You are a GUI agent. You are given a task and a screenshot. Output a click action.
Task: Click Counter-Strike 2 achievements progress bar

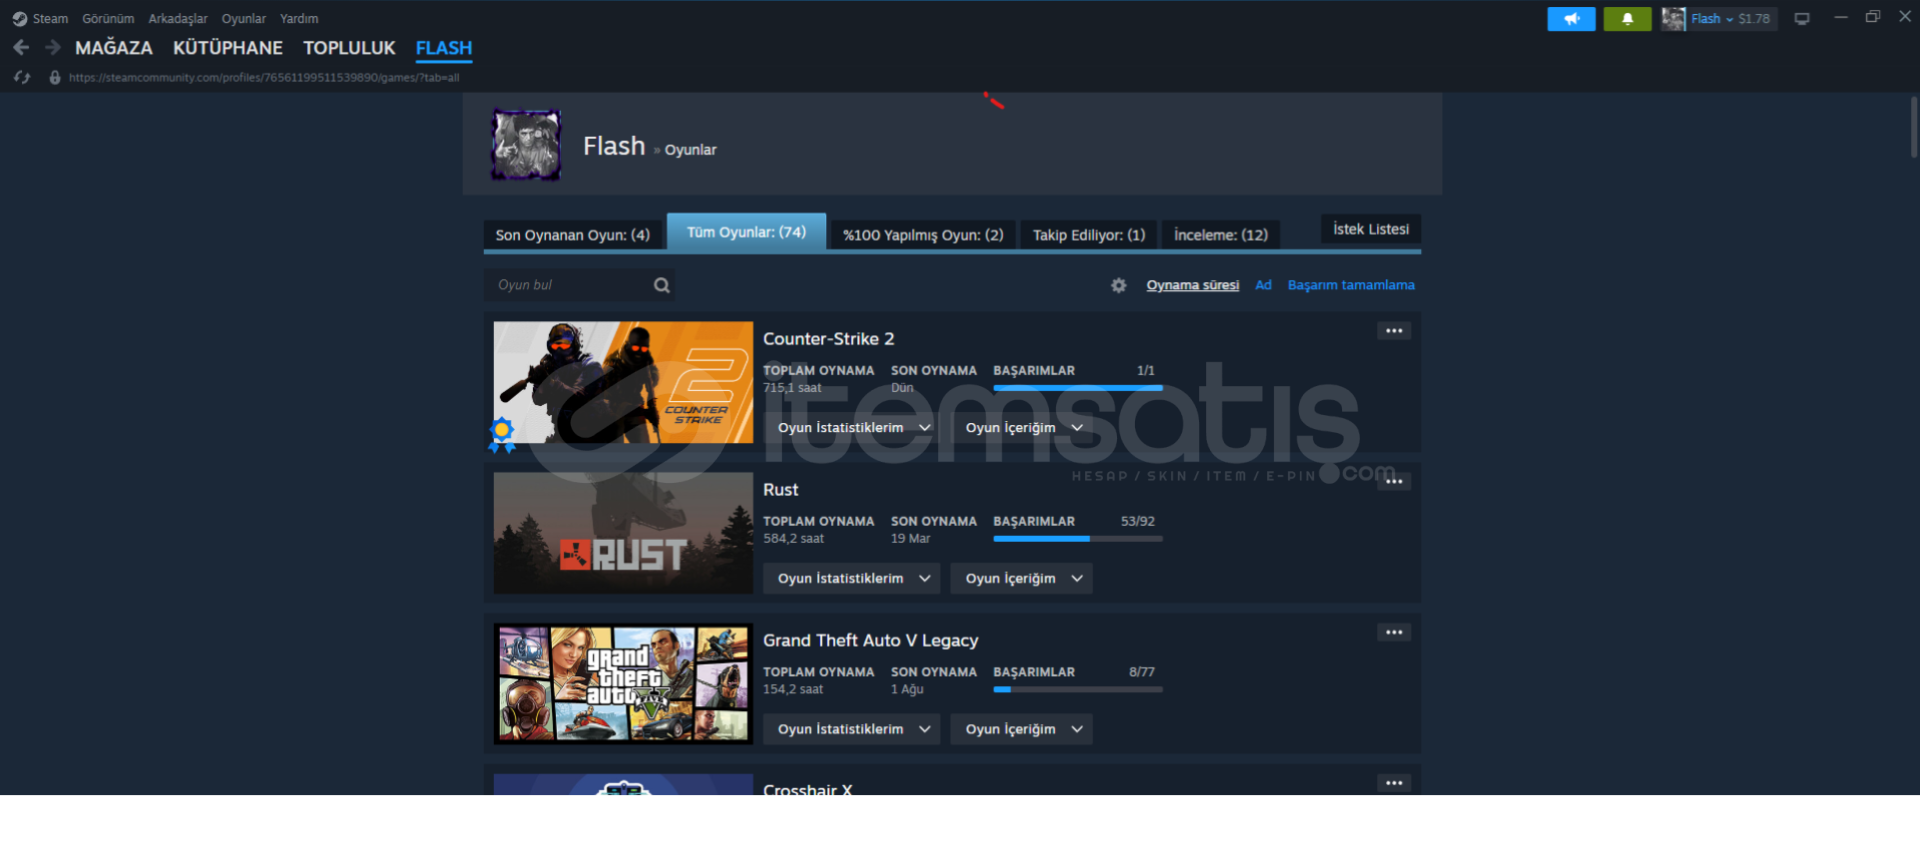pyautogui.click(x=1078, y=387)
